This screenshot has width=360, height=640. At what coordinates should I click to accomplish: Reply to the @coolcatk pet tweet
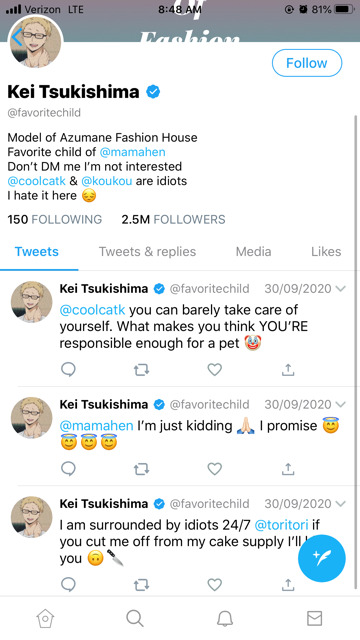[x=68, y=370]
